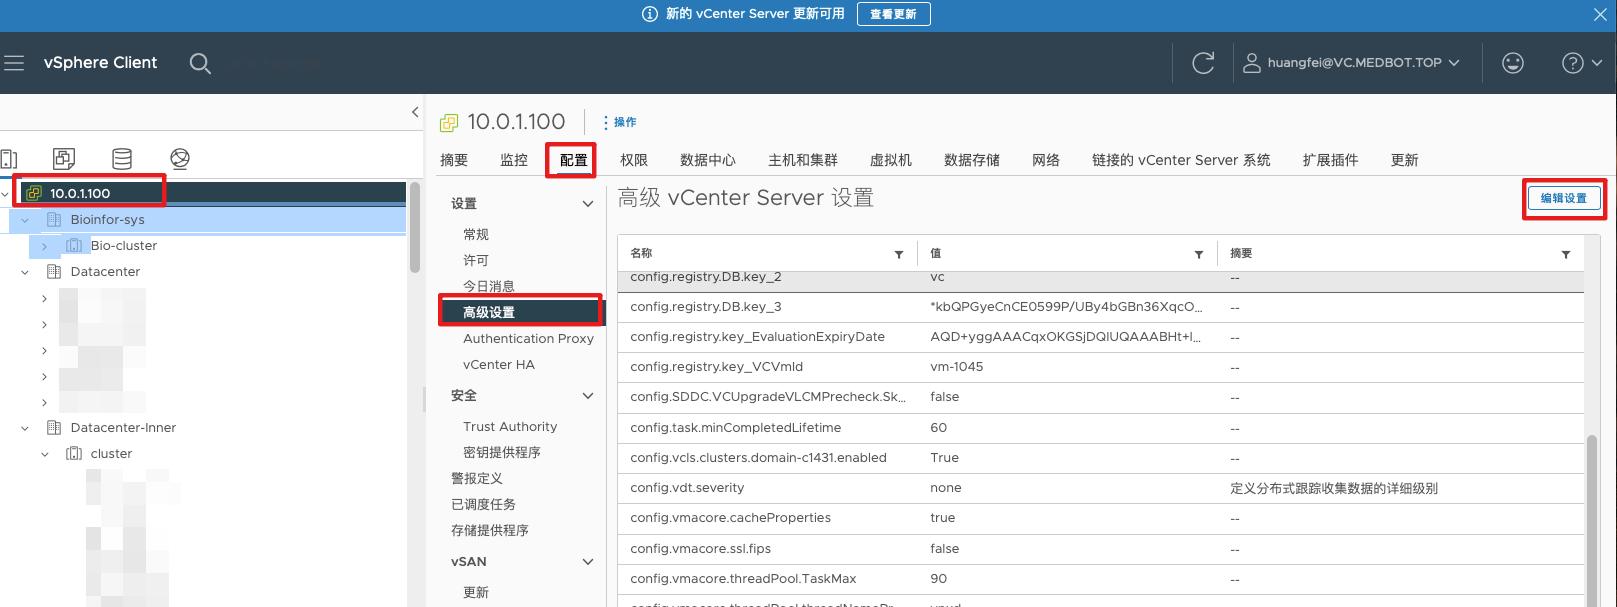Screen dimensions: 1617x607
Task: Switch to Networking inventory view
Action: [180, 159]
